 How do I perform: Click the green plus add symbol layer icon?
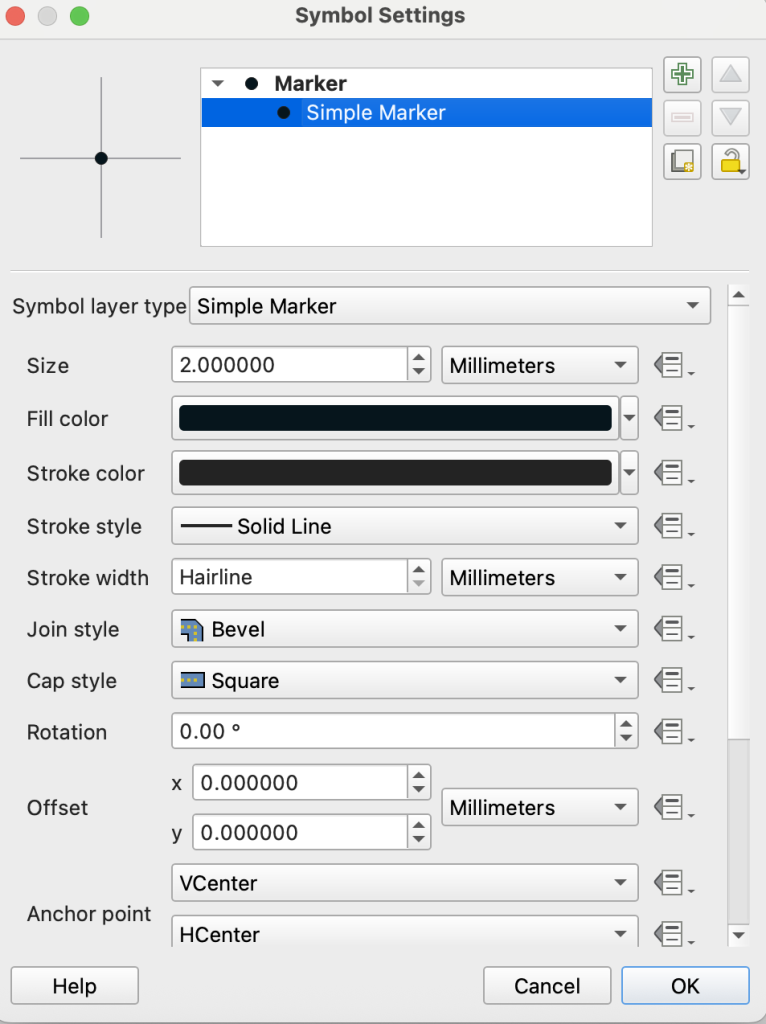682,75
